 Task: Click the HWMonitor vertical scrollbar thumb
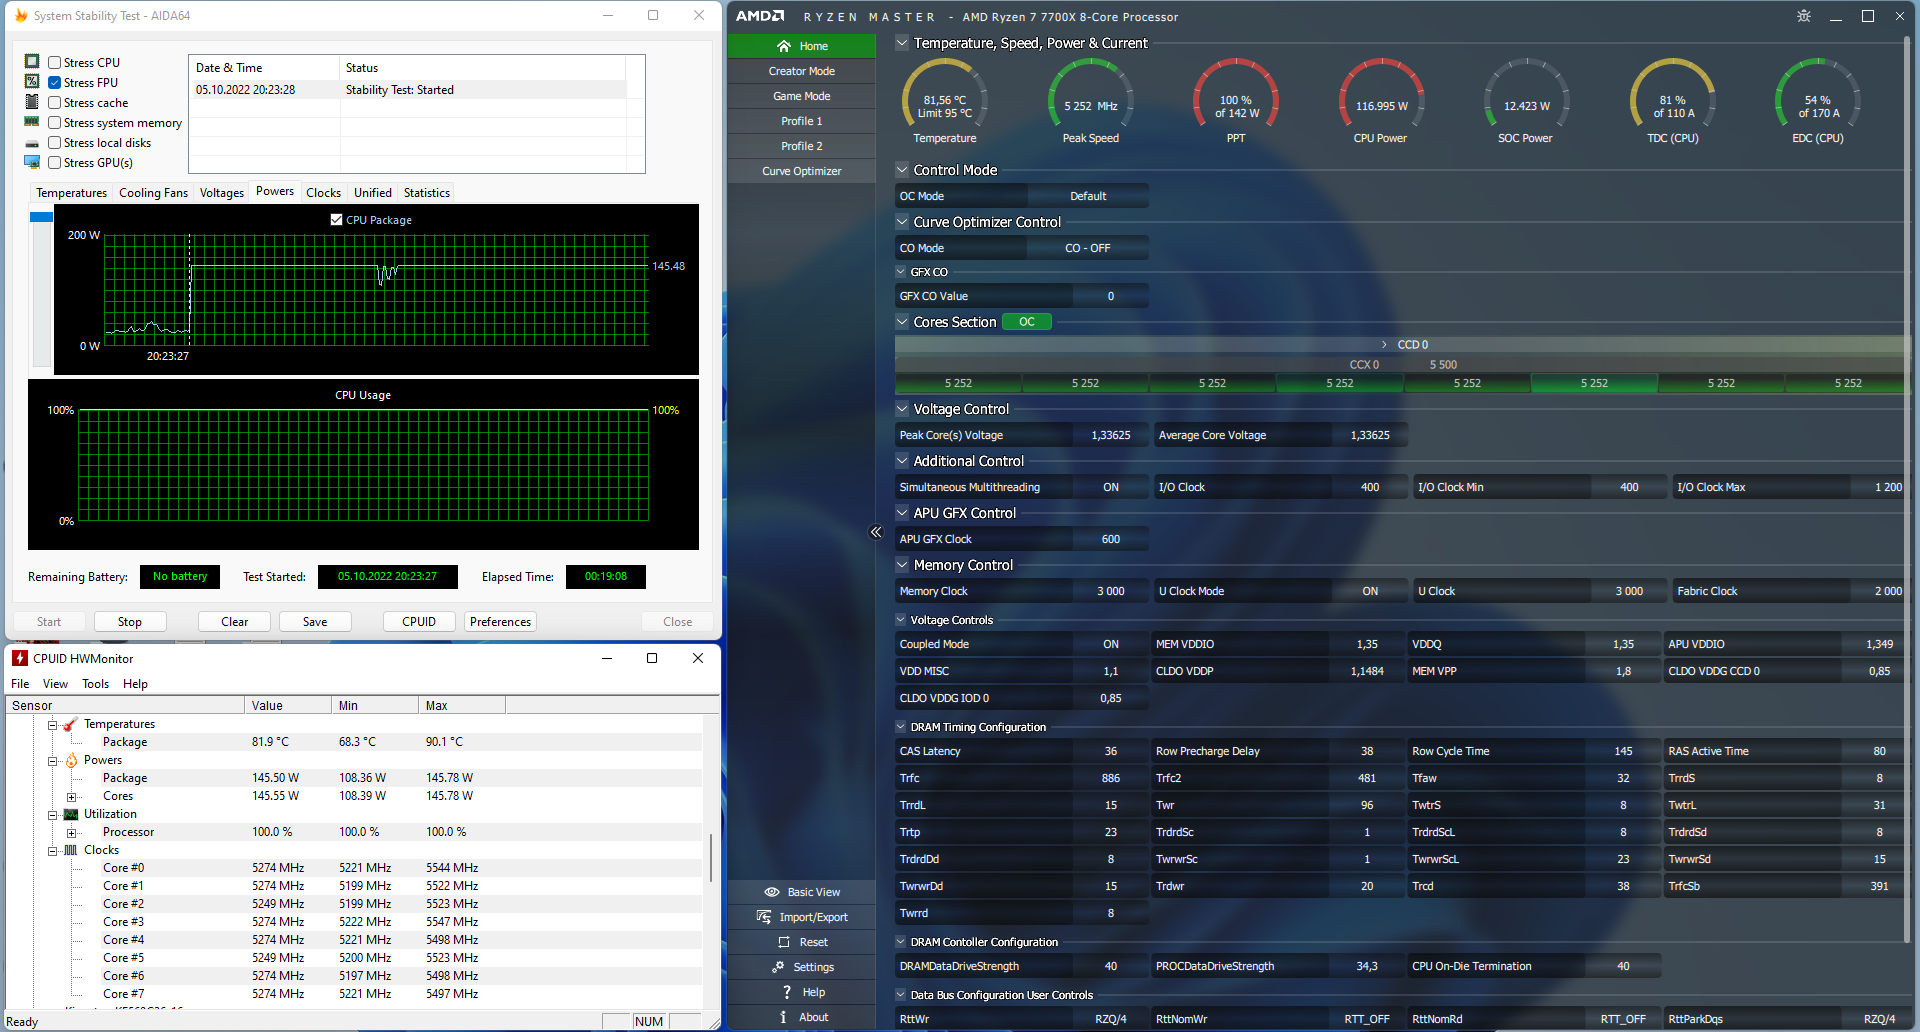(711, 858)
